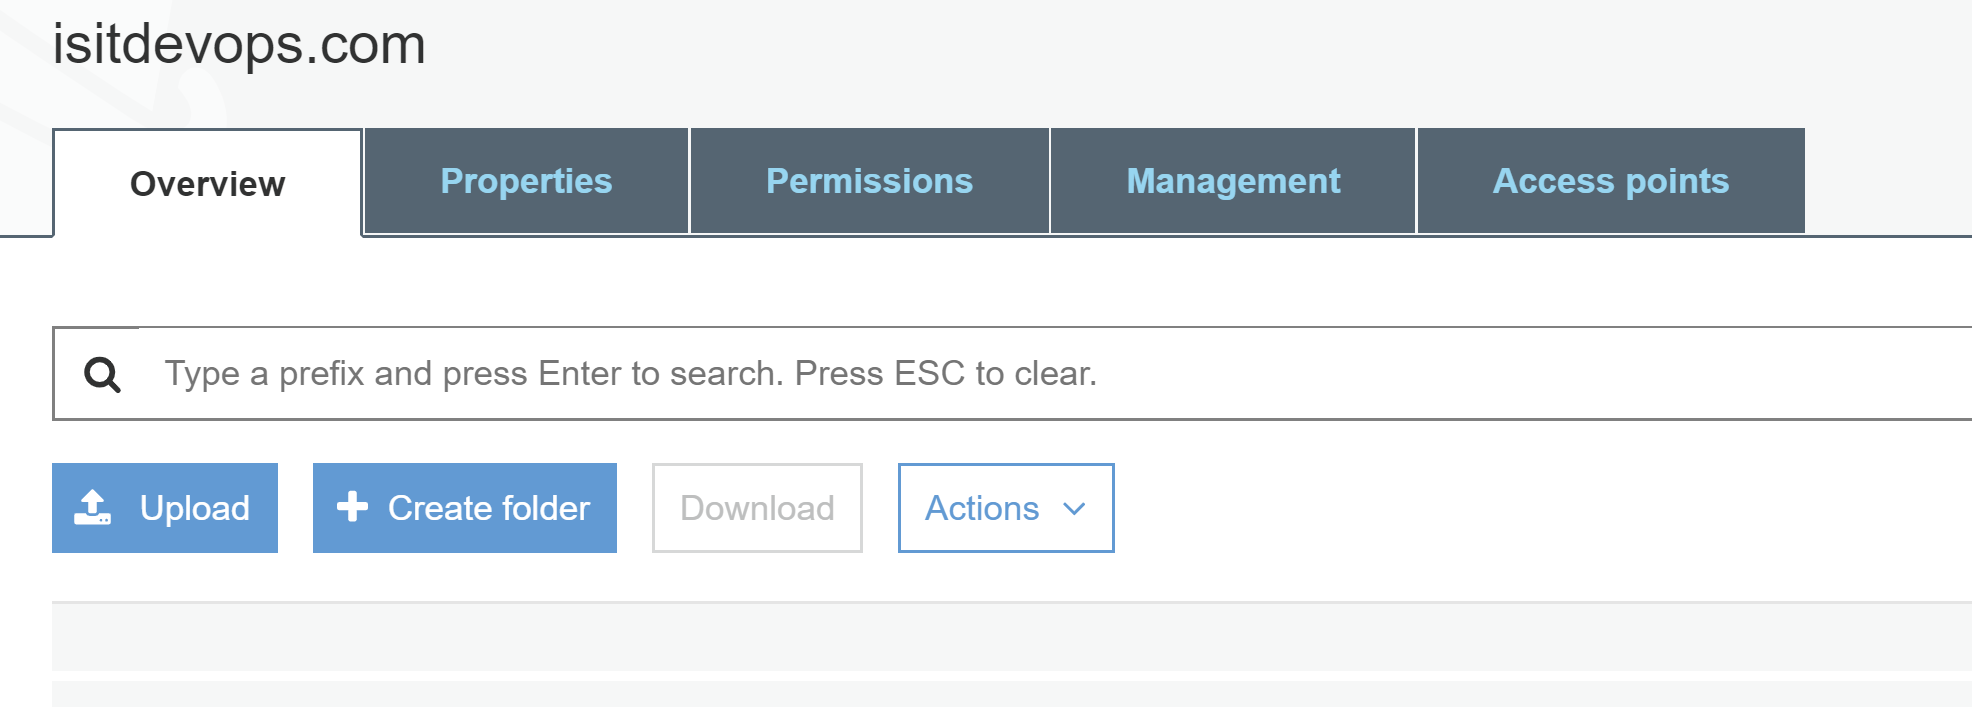Click the isitdevops.com bucket title
The image size is (1972, 707).
tap(239, 45)
